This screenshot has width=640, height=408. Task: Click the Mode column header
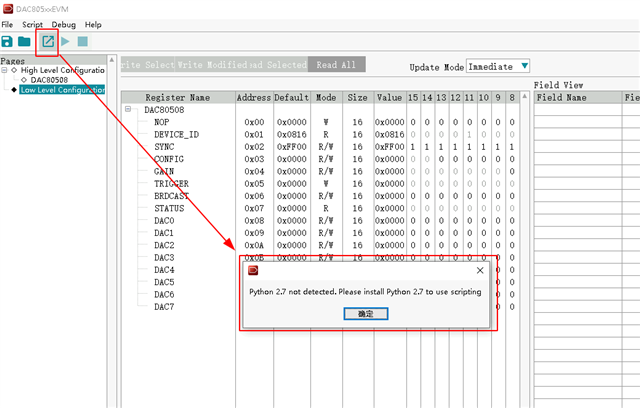(326, 98)
